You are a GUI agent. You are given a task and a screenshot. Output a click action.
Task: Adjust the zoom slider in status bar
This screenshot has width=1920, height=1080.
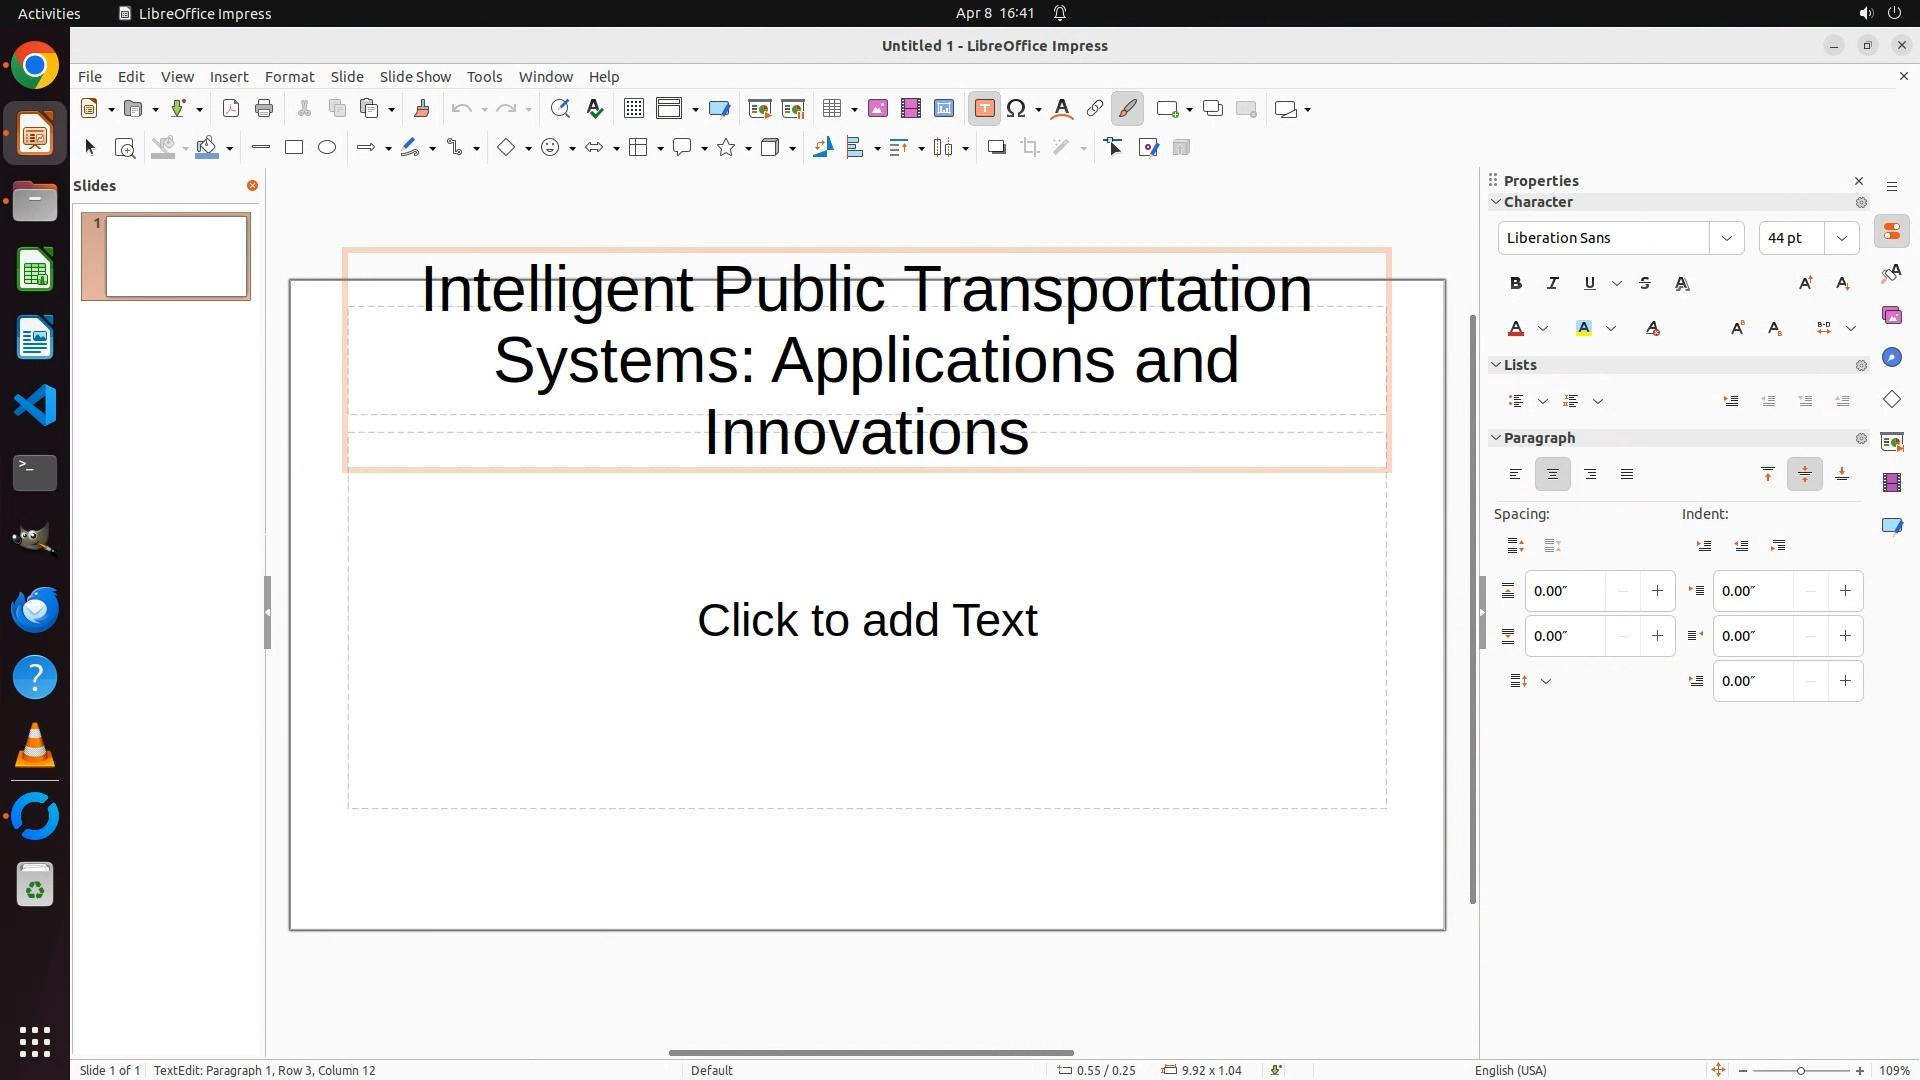[1800, 1071]
